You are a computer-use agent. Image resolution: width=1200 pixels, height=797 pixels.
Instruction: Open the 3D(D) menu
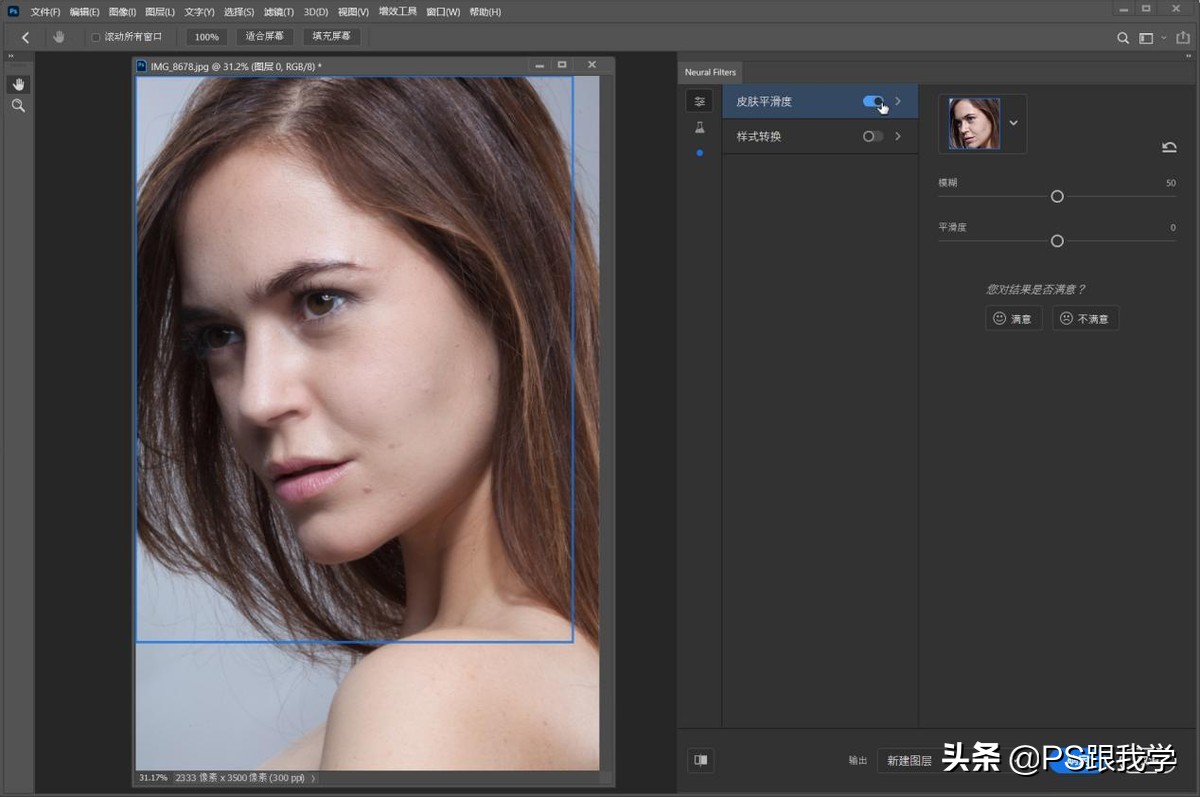pyautogui.click(x=316, y=12)
